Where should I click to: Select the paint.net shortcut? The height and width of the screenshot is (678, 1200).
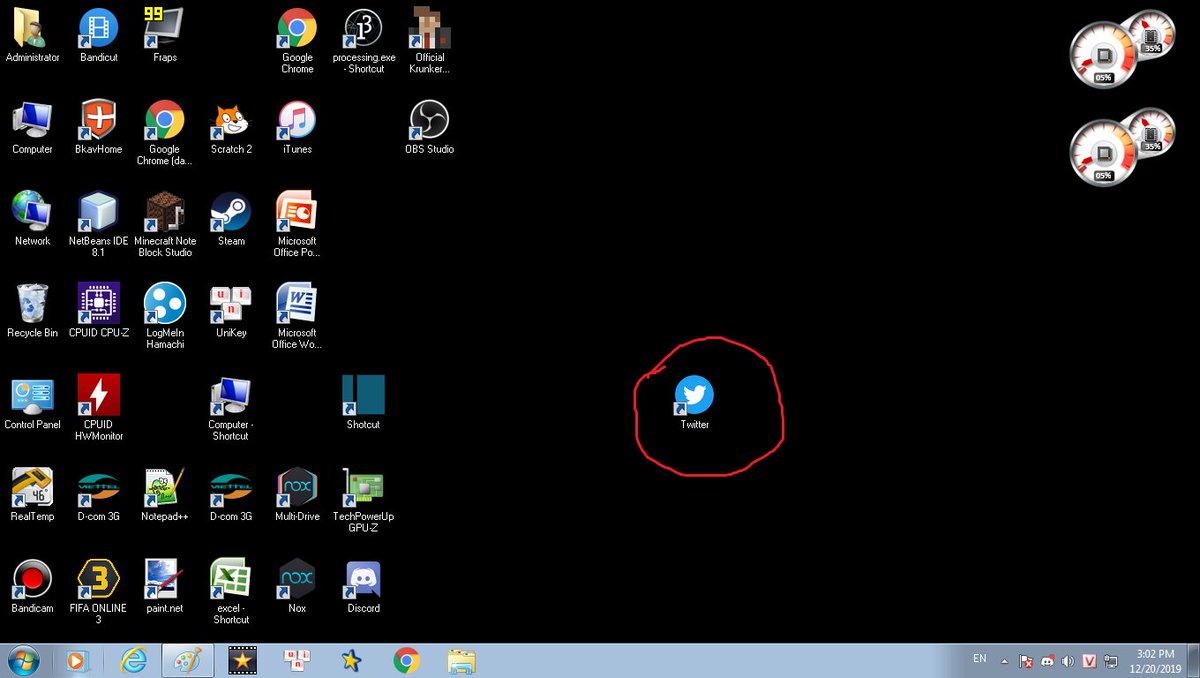tap(165, 587)
